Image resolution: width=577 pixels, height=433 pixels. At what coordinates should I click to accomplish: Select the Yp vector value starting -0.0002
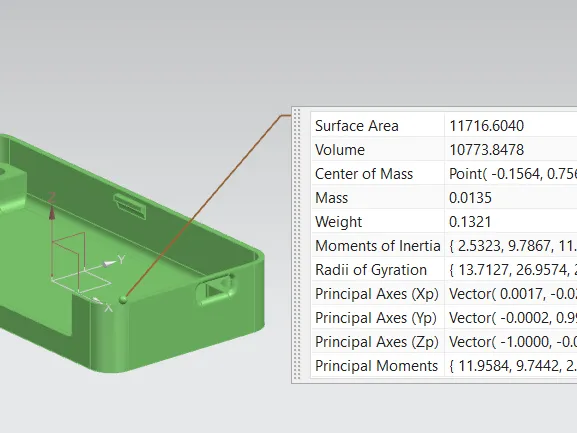click(x=513, y=318)
